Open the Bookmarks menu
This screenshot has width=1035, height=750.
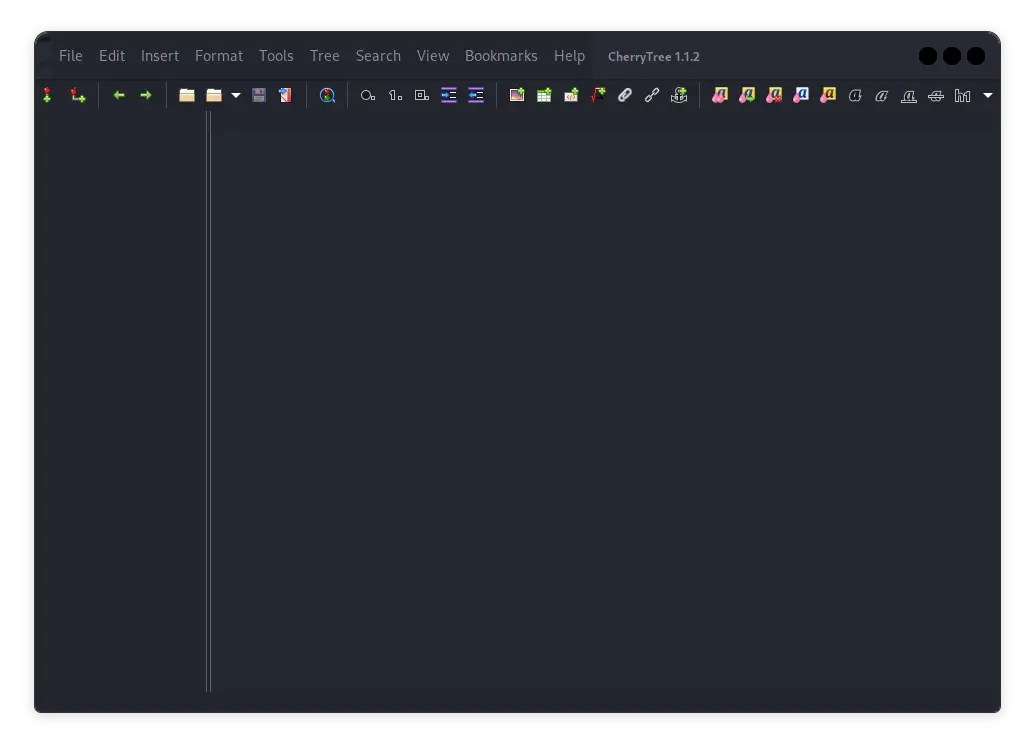point(501,56)
